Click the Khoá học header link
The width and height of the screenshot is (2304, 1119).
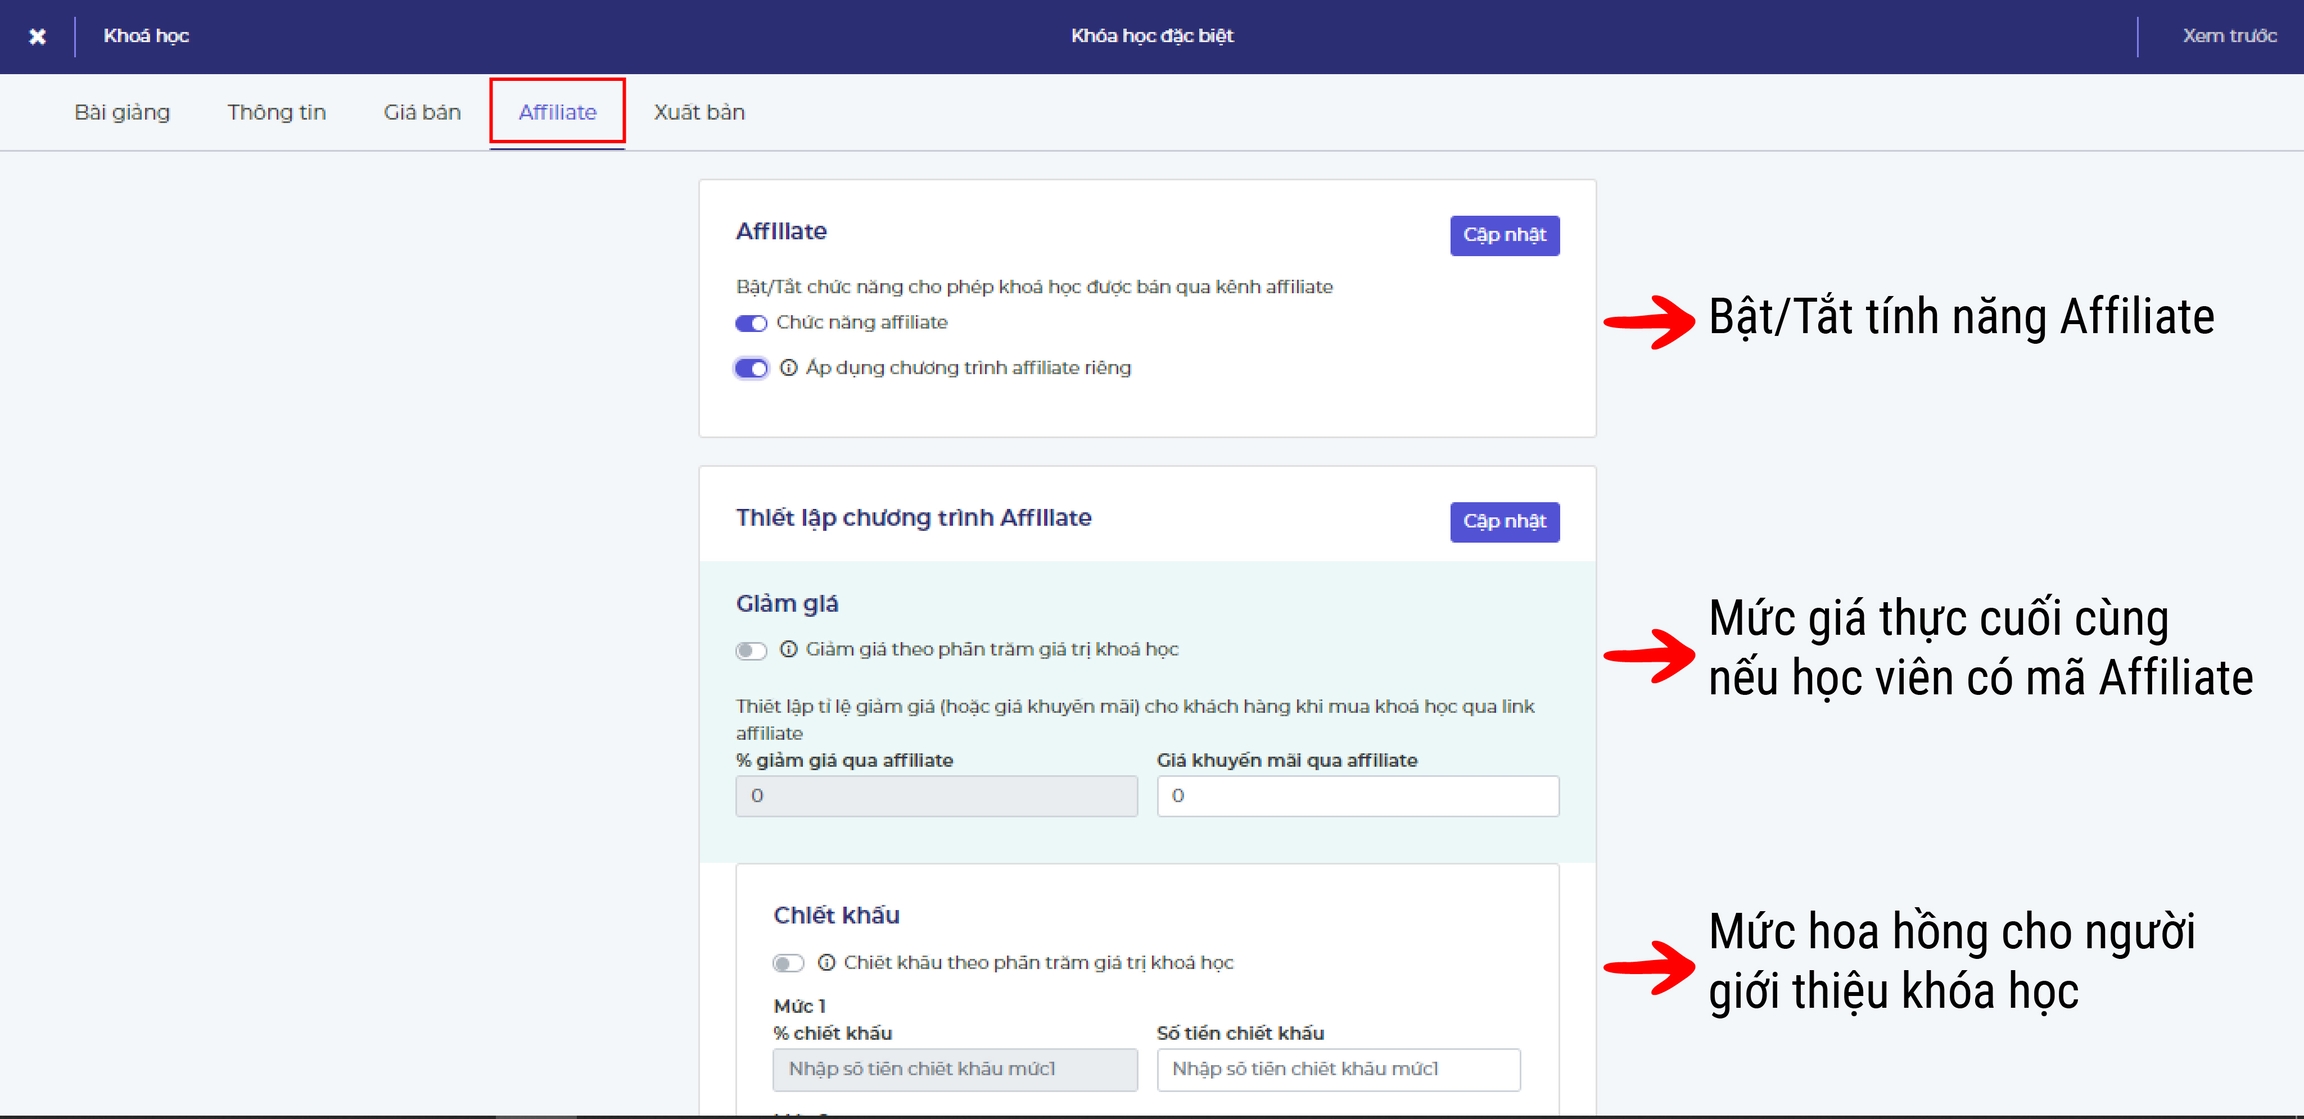[x=146, y=36]
